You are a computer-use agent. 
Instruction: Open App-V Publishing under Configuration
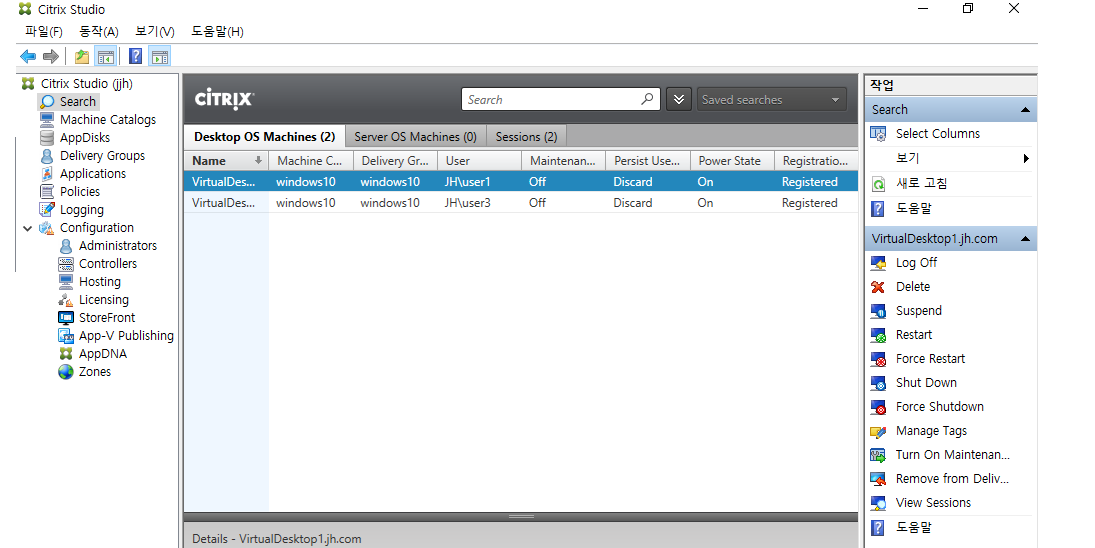tap(126, 336)
